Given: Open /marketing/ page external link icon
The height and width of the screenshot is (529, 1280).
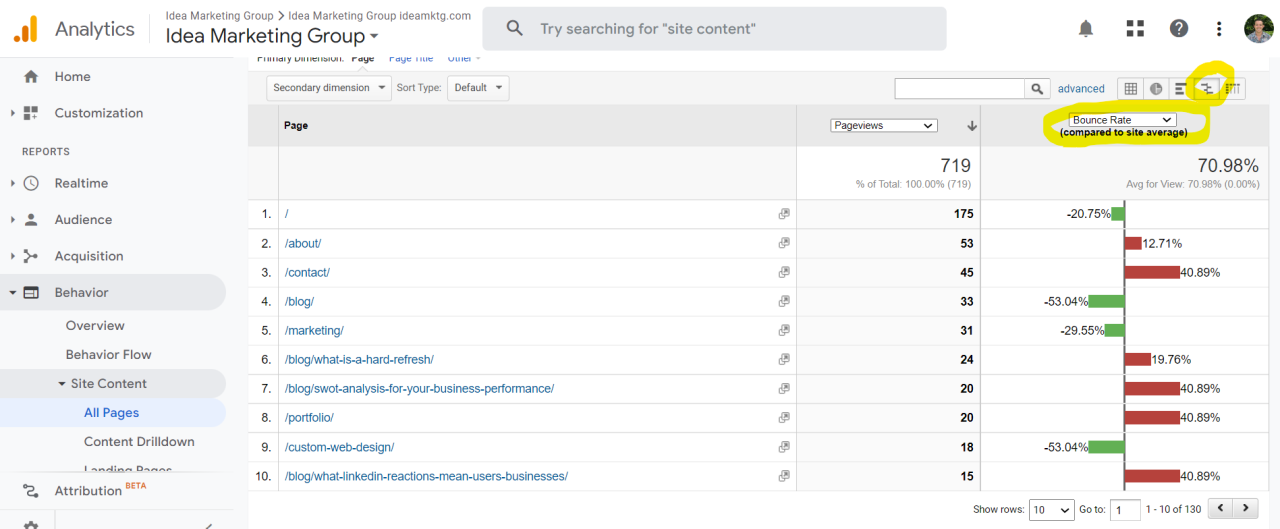Looking at the screenshot, I should click(x=784, y=330).
